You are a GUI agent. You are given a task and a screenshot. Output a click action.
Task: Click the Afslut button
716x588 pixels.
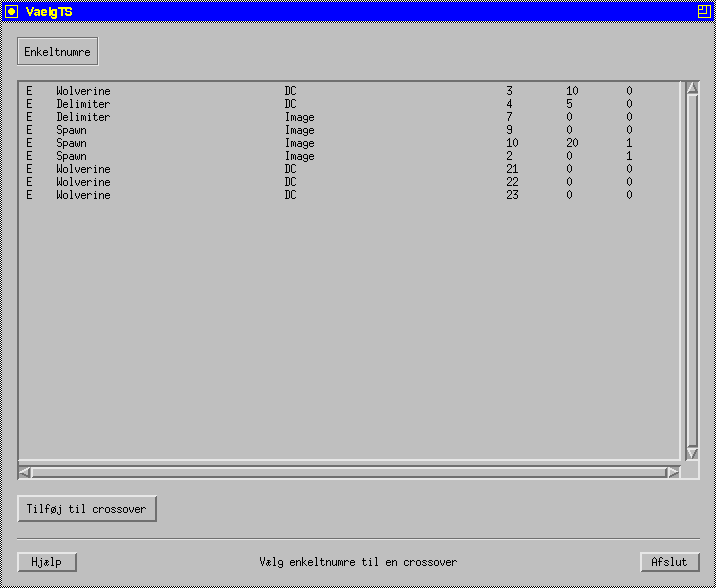(670, 562)
